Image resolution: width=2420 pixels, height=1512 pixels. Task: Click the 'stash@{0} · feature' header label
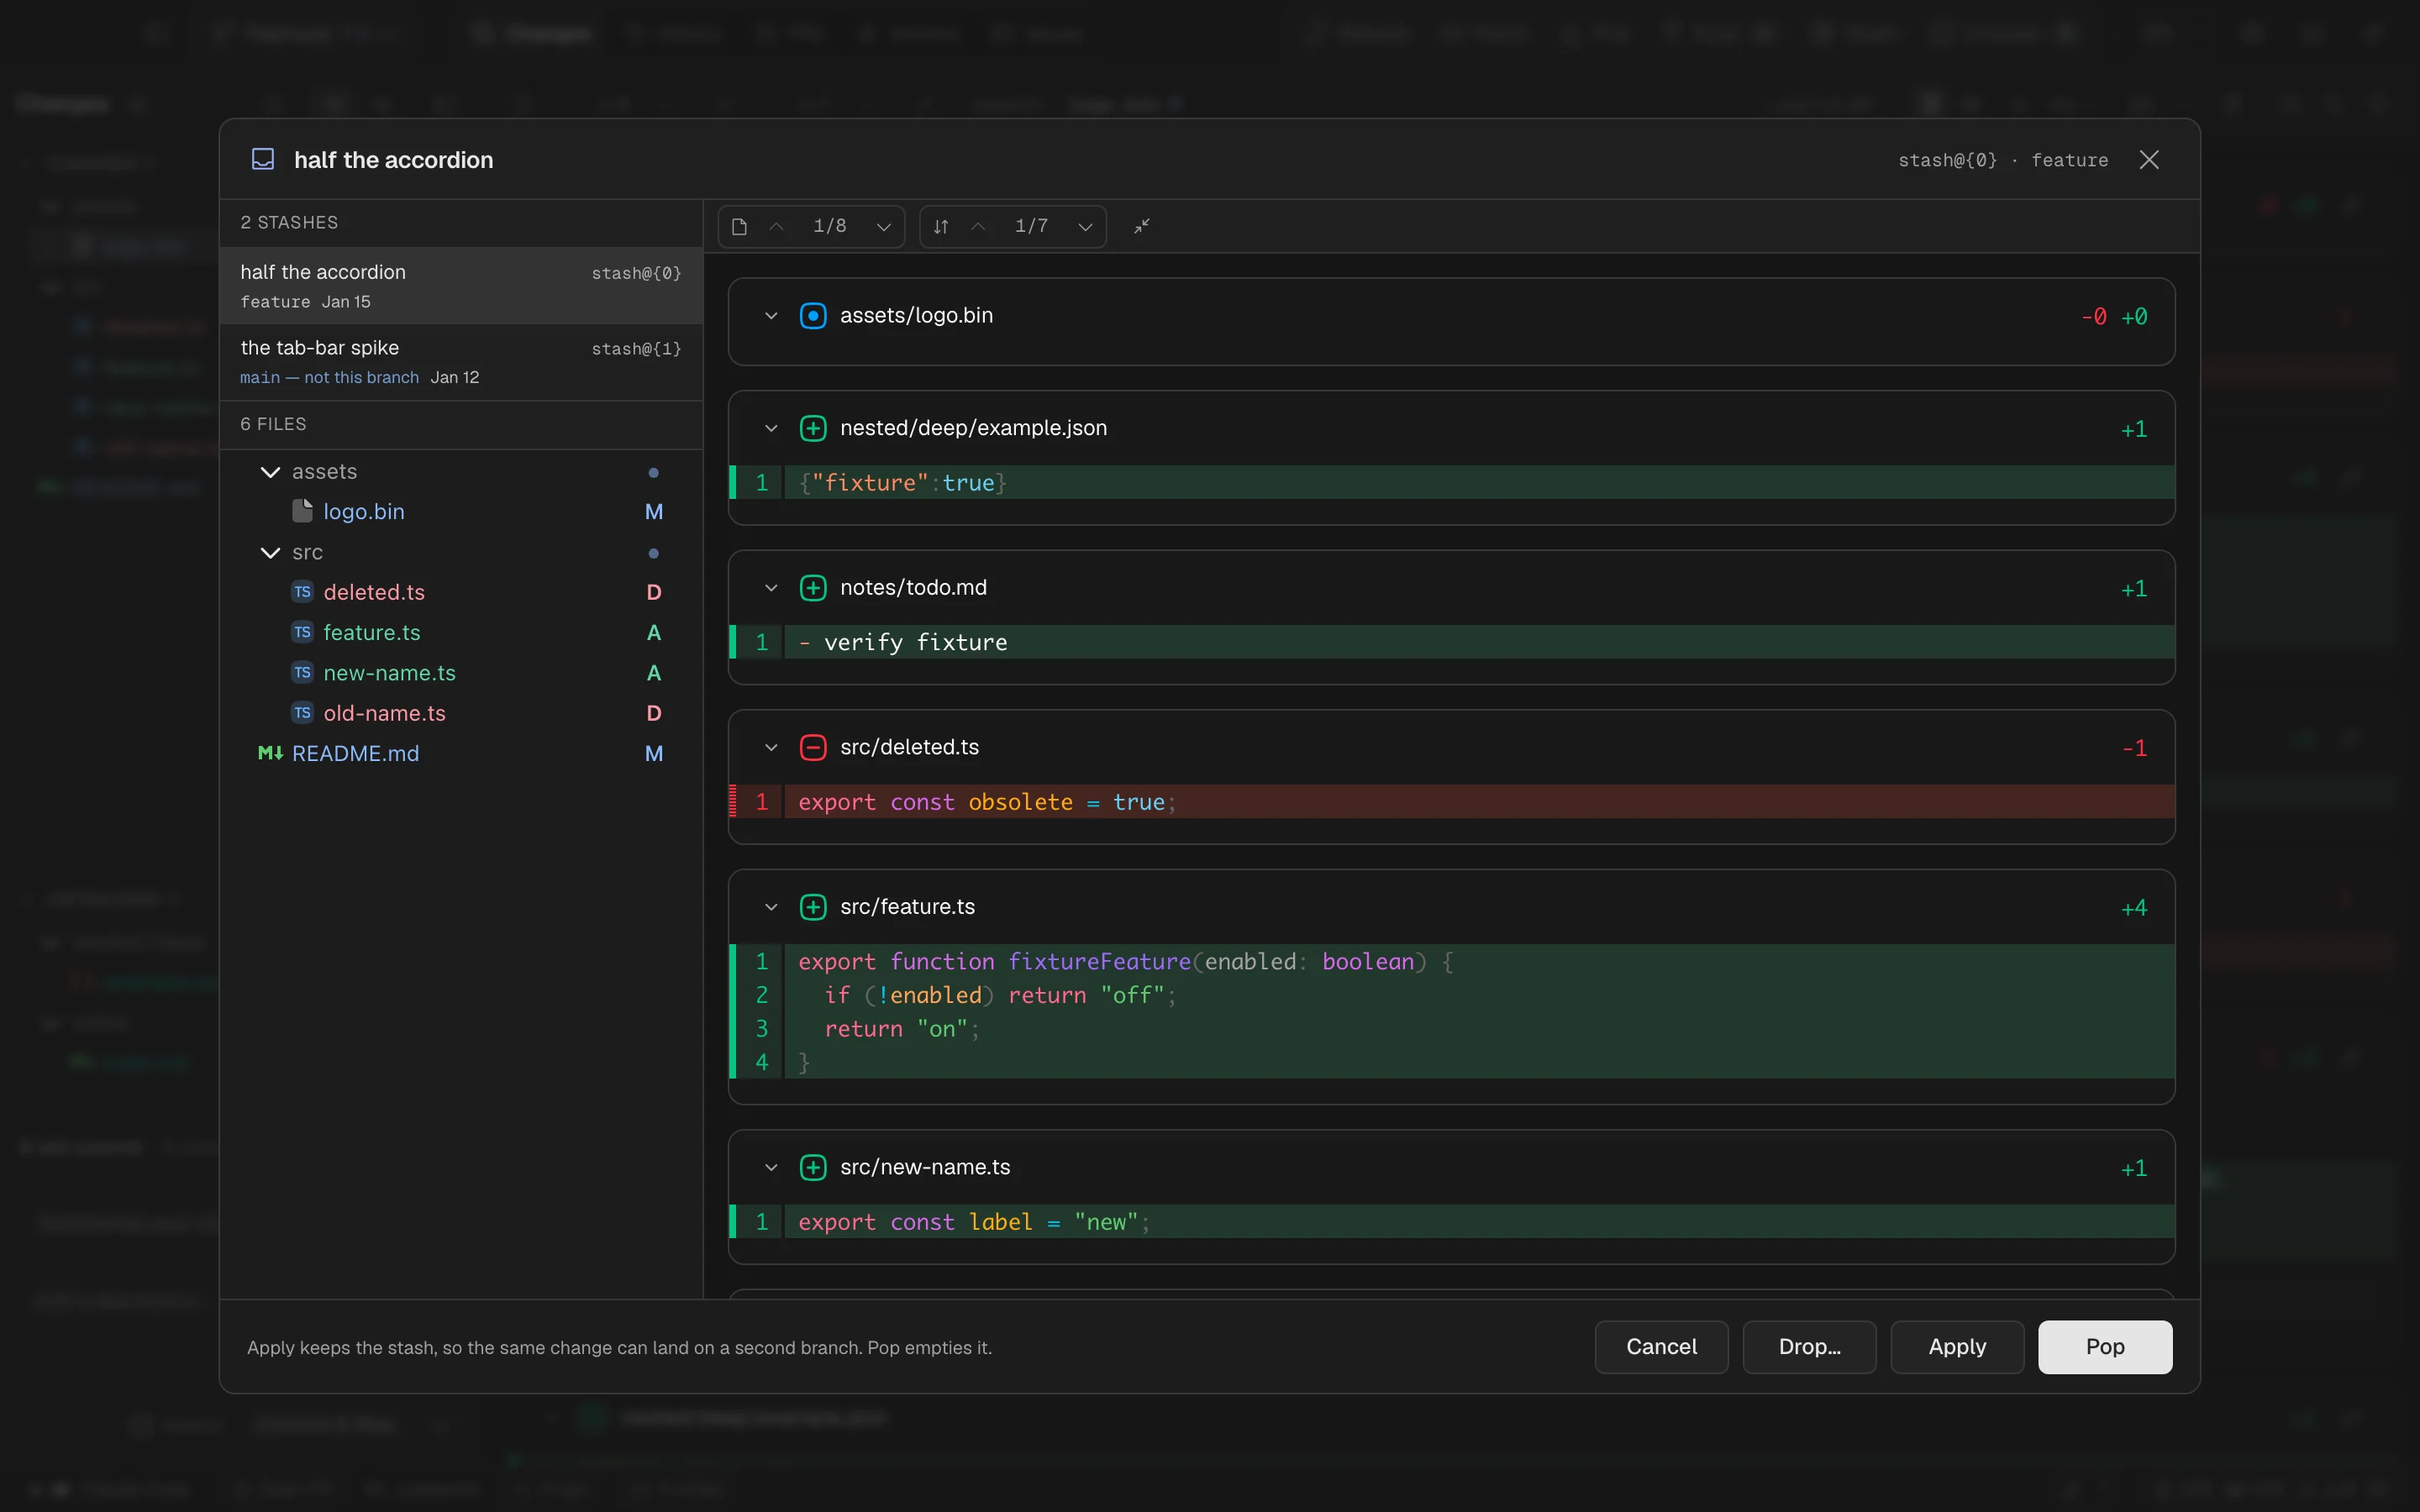[2003, 160]
